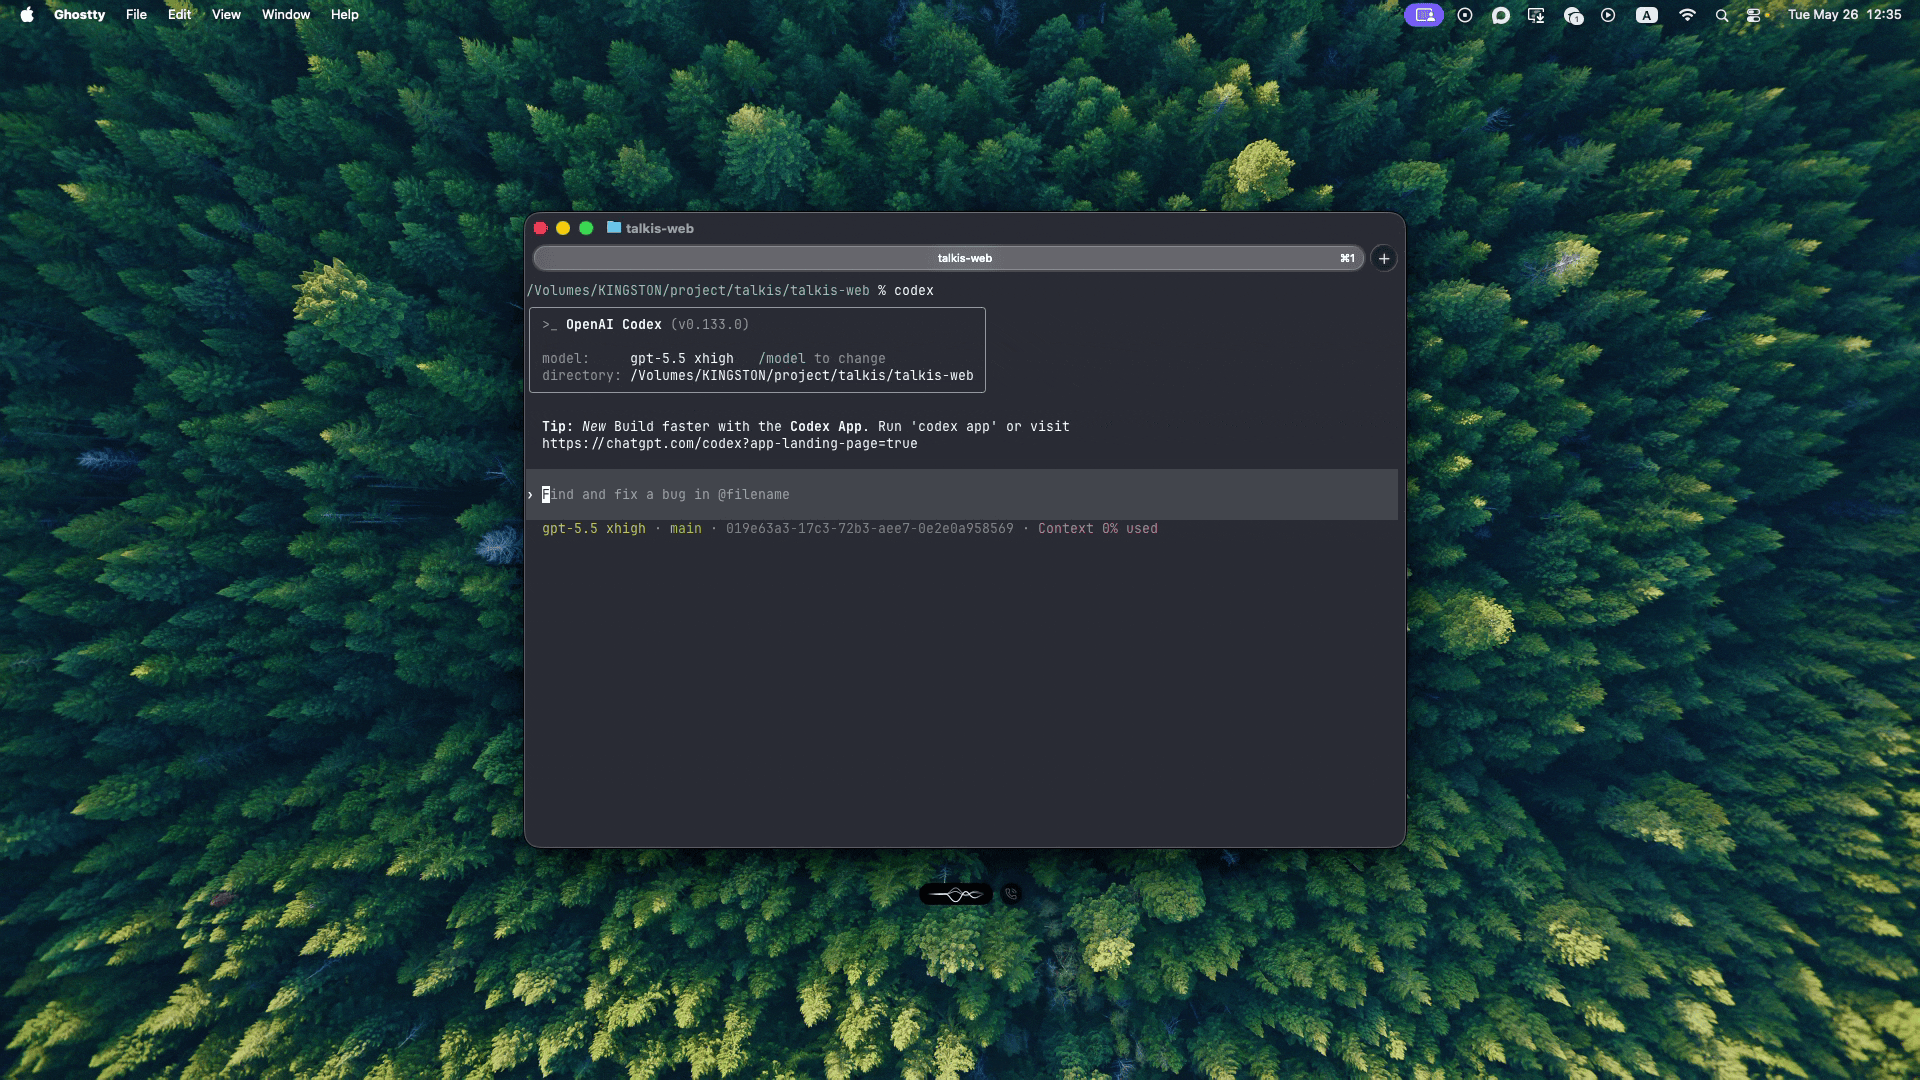Open the Apple menu
Viewport: 1920px width, 1080px height.
(27, 15)
